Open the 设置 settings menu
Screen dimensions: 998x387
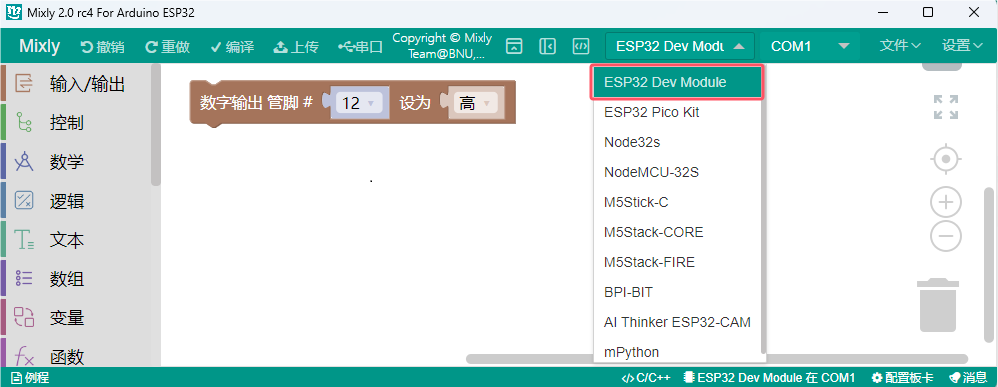(963, 46)
